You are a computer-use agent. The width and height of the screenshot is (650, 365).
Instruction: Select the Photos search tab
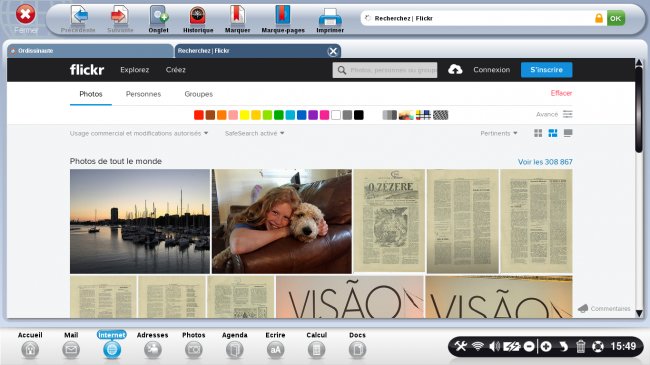pyautogui.click(x=91, y=94)
